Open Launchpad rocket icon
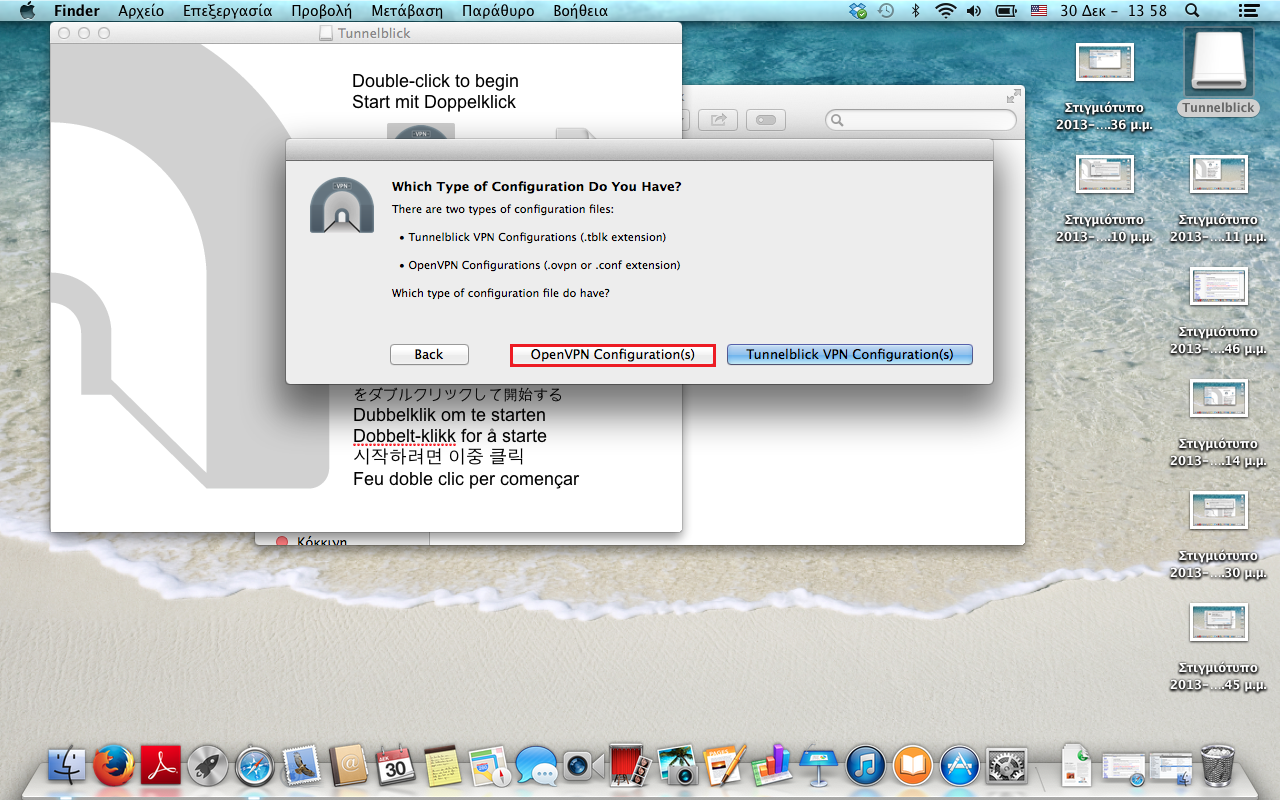The height and width of the screenshot is (800, 1280). tap(208, 767)
